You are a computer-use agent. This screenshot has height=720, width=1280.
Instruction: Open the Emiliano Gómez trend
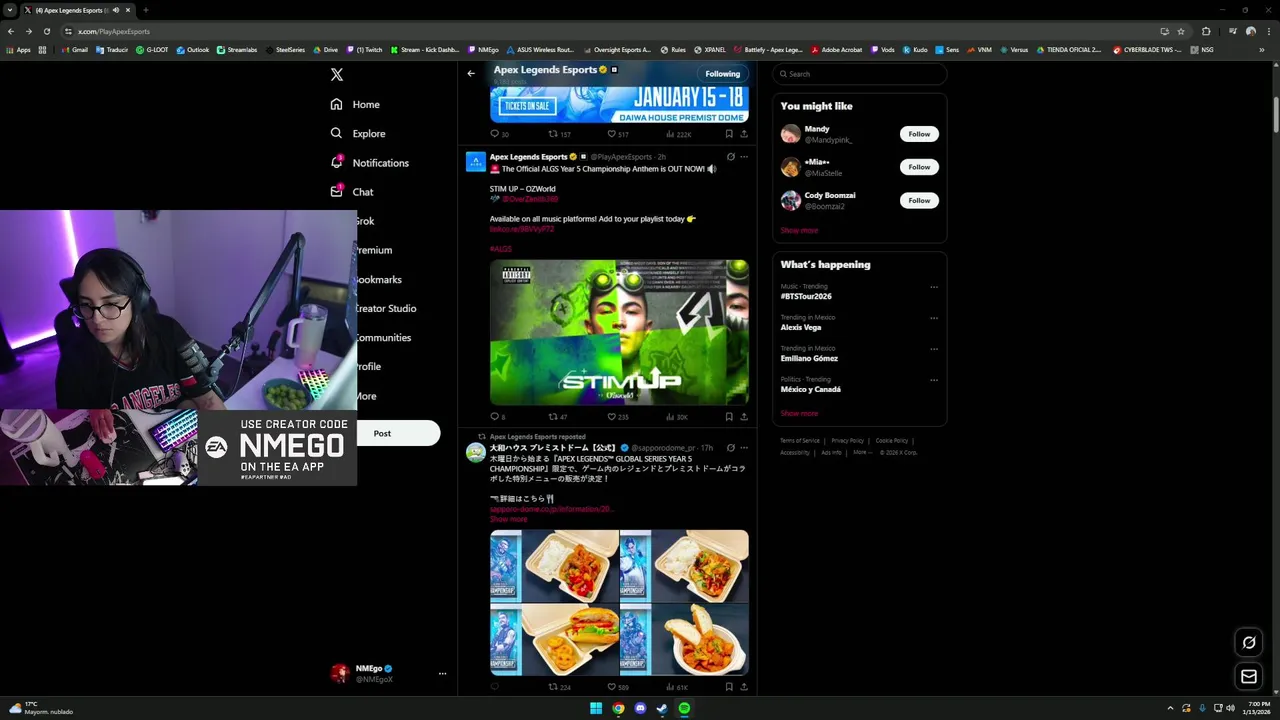point(809,358)
